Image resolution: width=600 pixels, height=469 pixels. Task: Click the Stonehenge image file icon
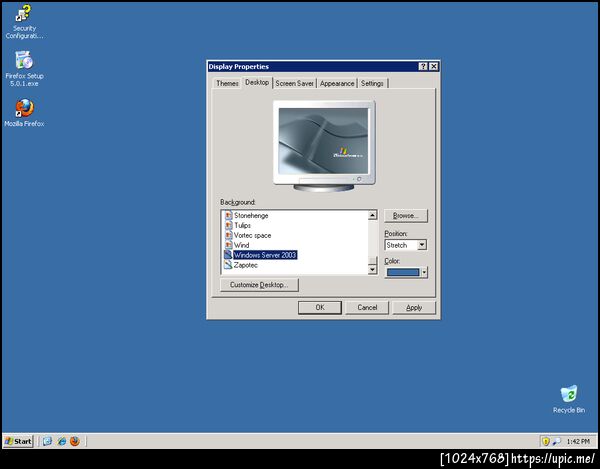[228, 215]
